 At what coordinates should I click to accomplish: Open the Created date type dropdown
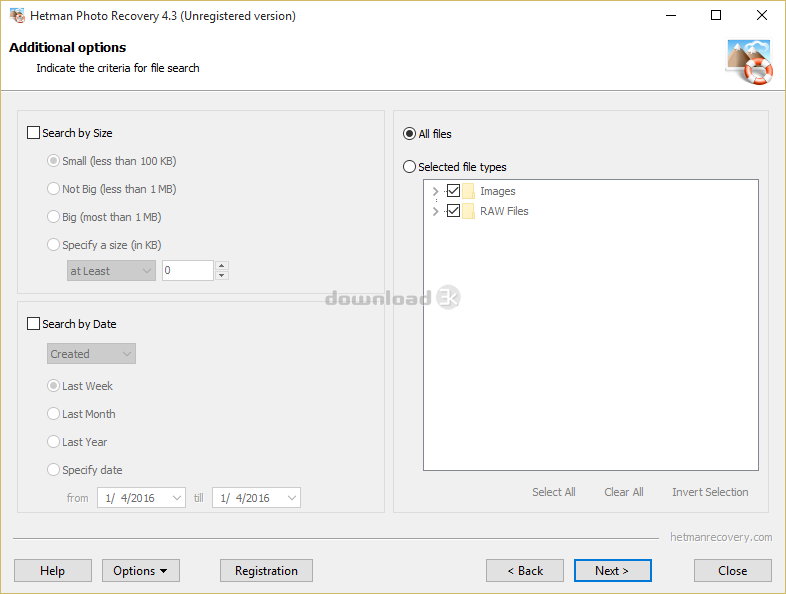coord(91,354)
